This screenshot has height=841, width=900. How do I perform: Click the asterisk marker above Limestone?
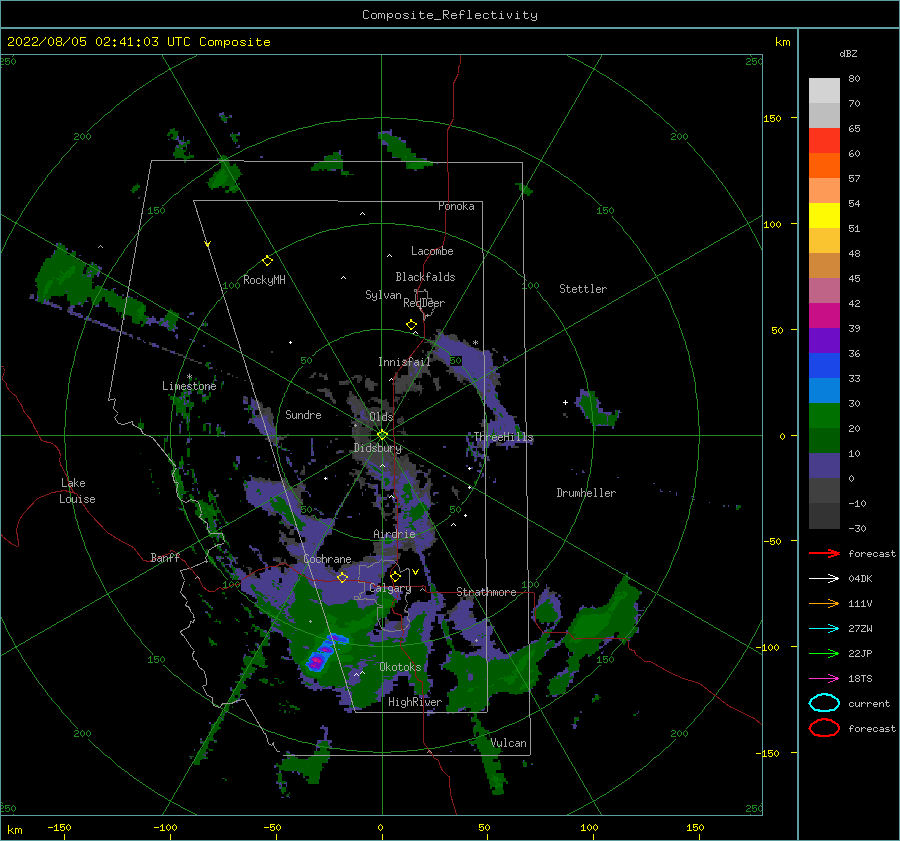189,377
